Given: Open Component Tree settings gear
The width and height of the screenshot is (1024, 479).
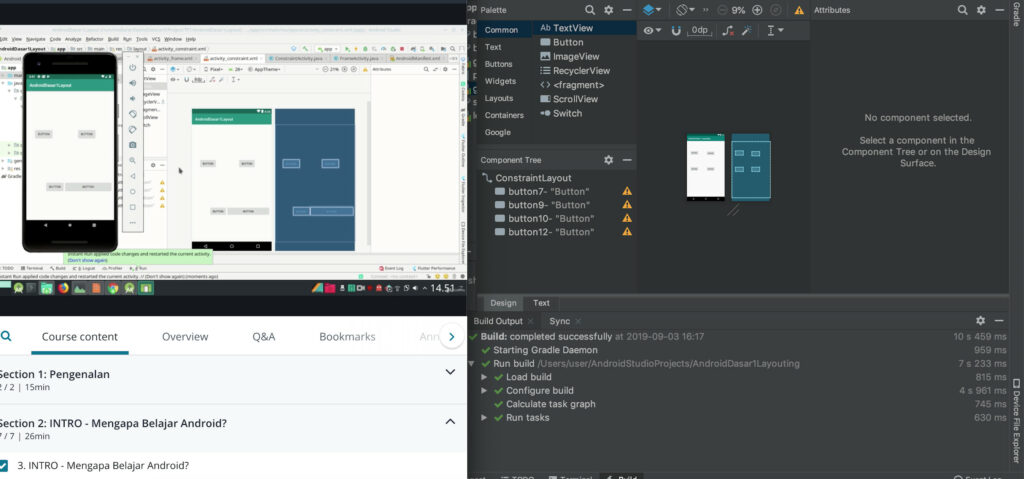Looking at the screenshot, I should 608,160.
